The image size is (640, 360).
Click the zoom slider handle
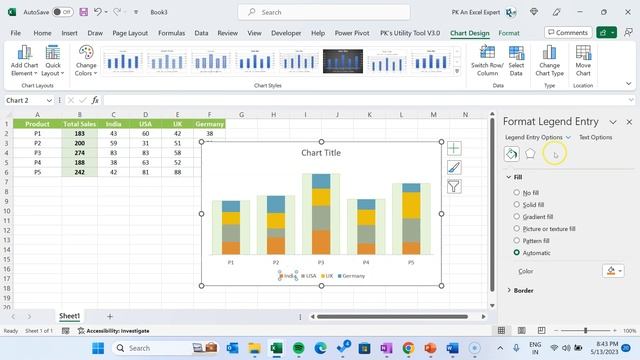point(585,330)
